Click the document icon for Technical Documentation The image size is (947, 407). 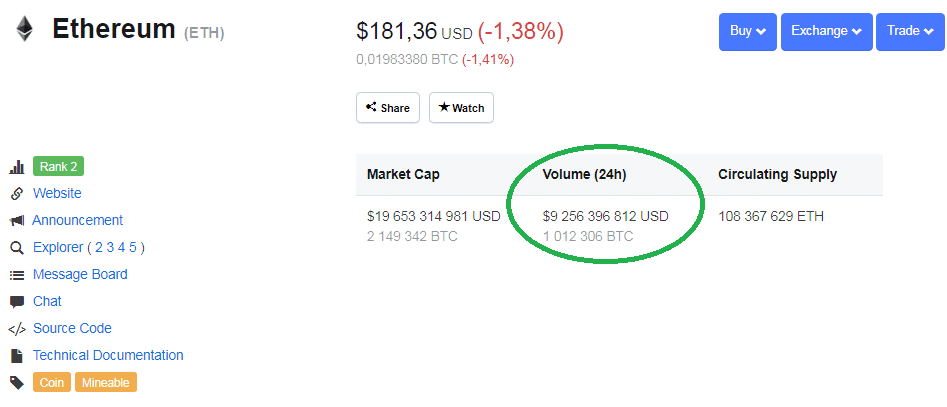(x=17, y=356)
